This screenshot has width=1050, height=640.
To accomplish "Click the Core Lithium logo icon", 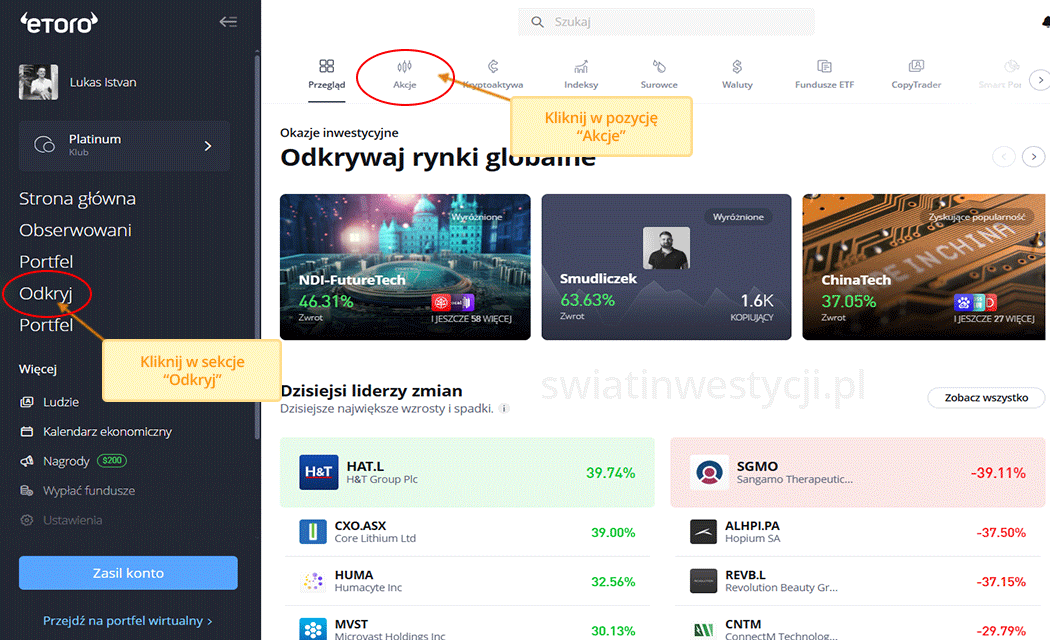I will click(x=313, y=532).
